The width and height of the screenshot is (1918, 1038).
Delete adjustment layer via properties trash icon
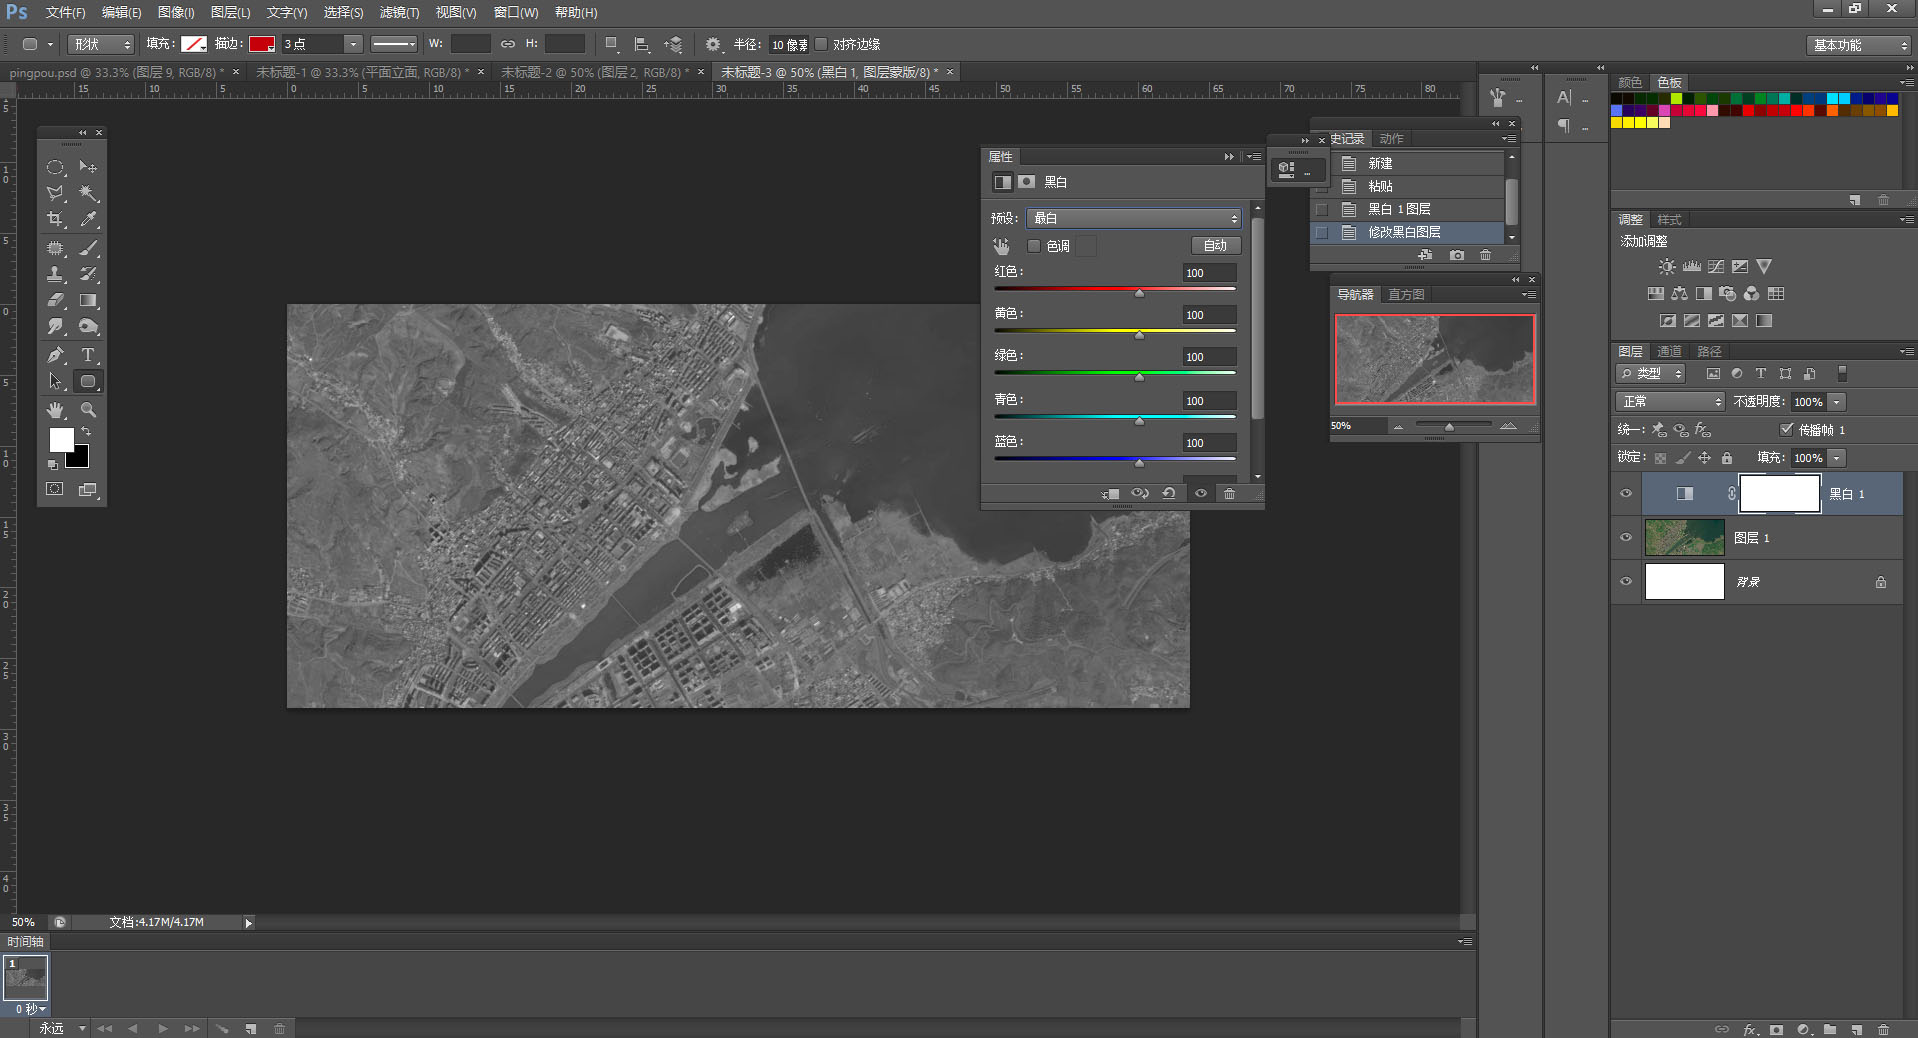1229,493
